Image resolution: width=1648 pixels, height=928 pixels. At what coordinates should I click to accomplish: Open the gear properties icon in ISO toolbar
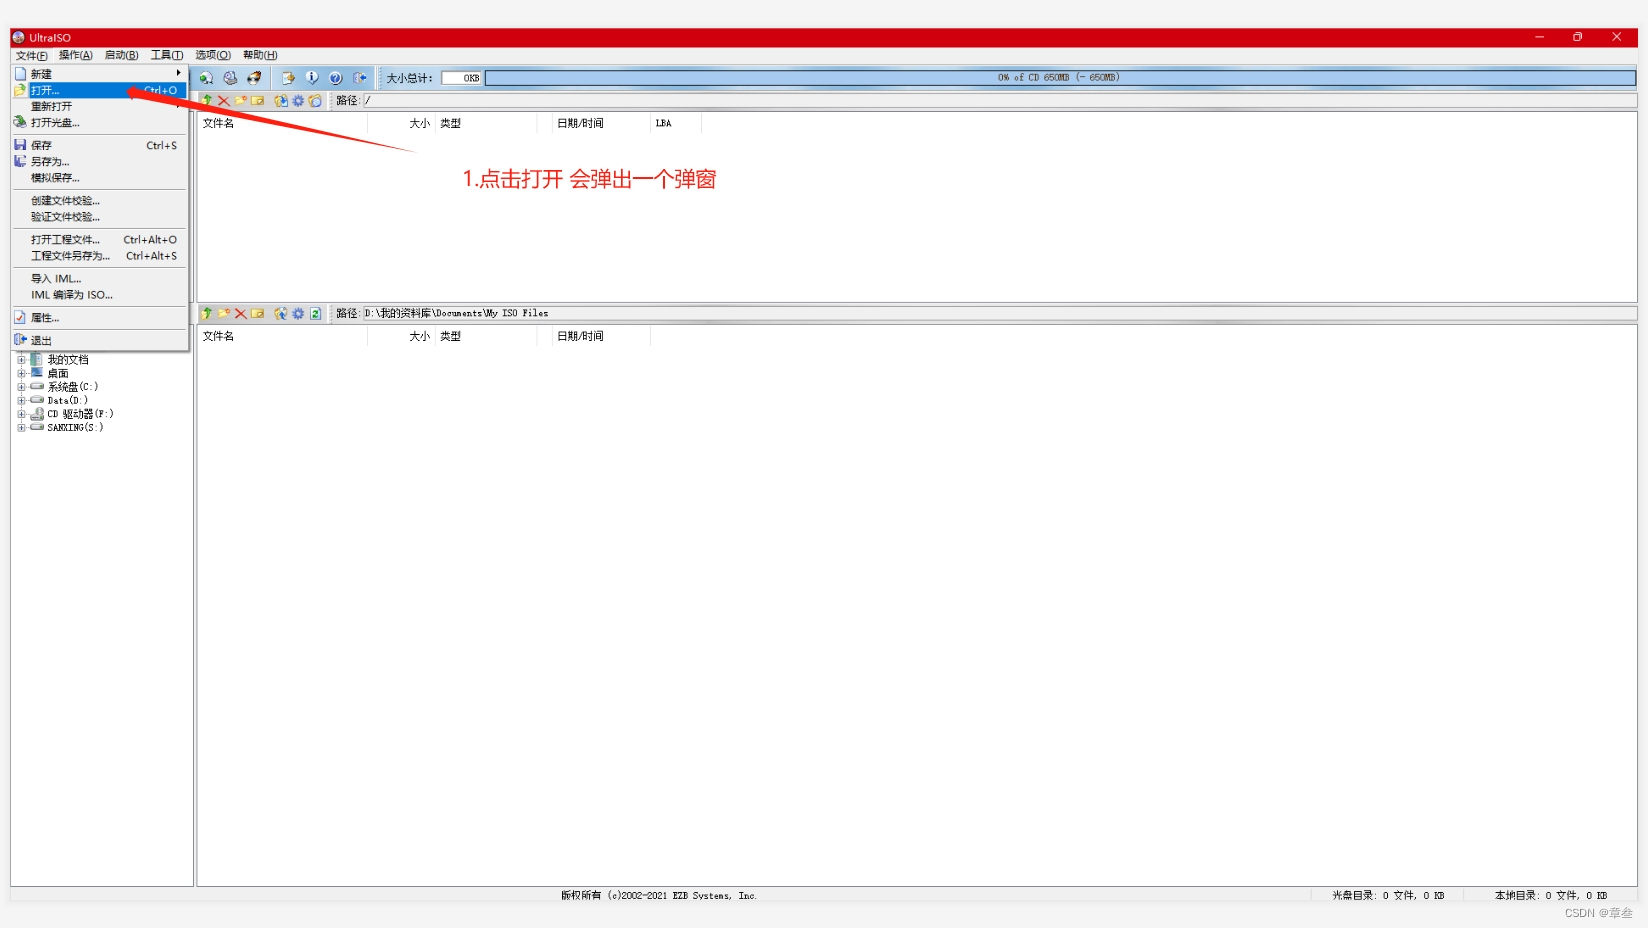tap(298, 101)
